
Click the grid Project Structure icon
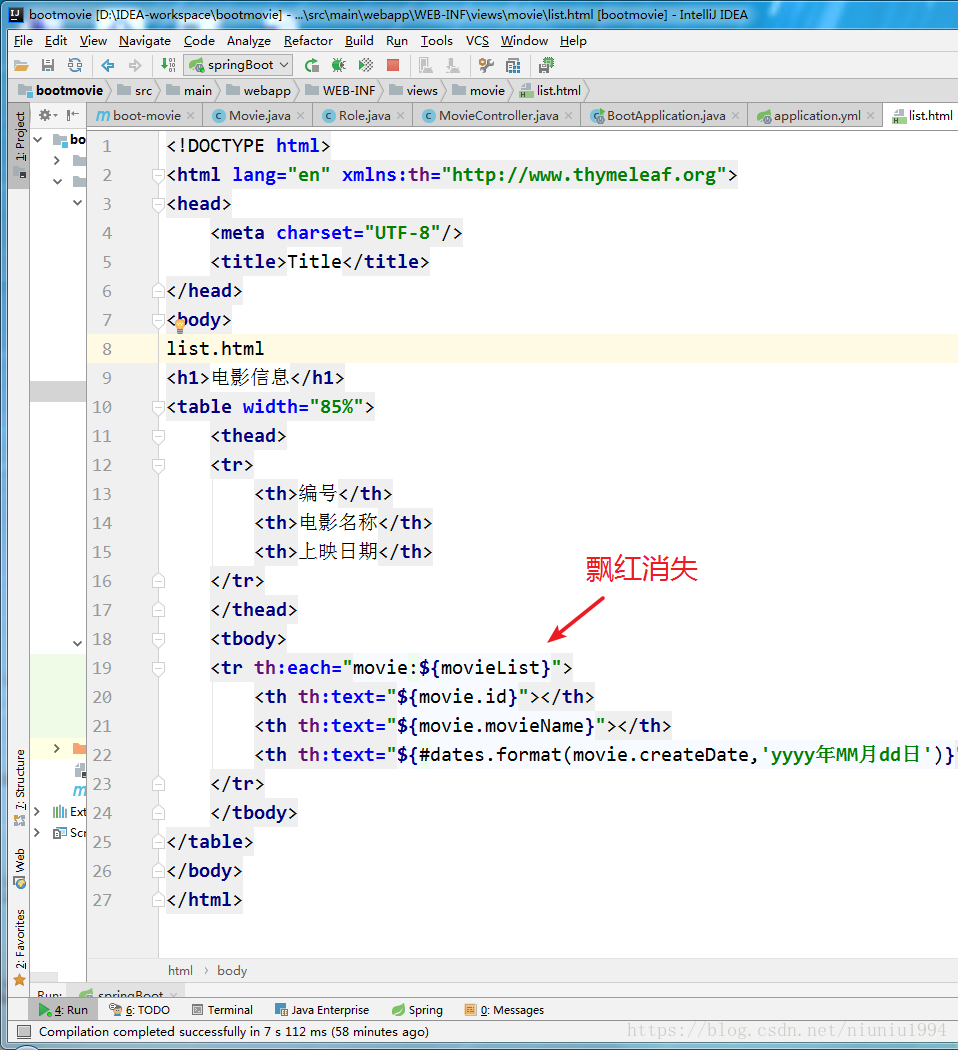coord(513,66)
